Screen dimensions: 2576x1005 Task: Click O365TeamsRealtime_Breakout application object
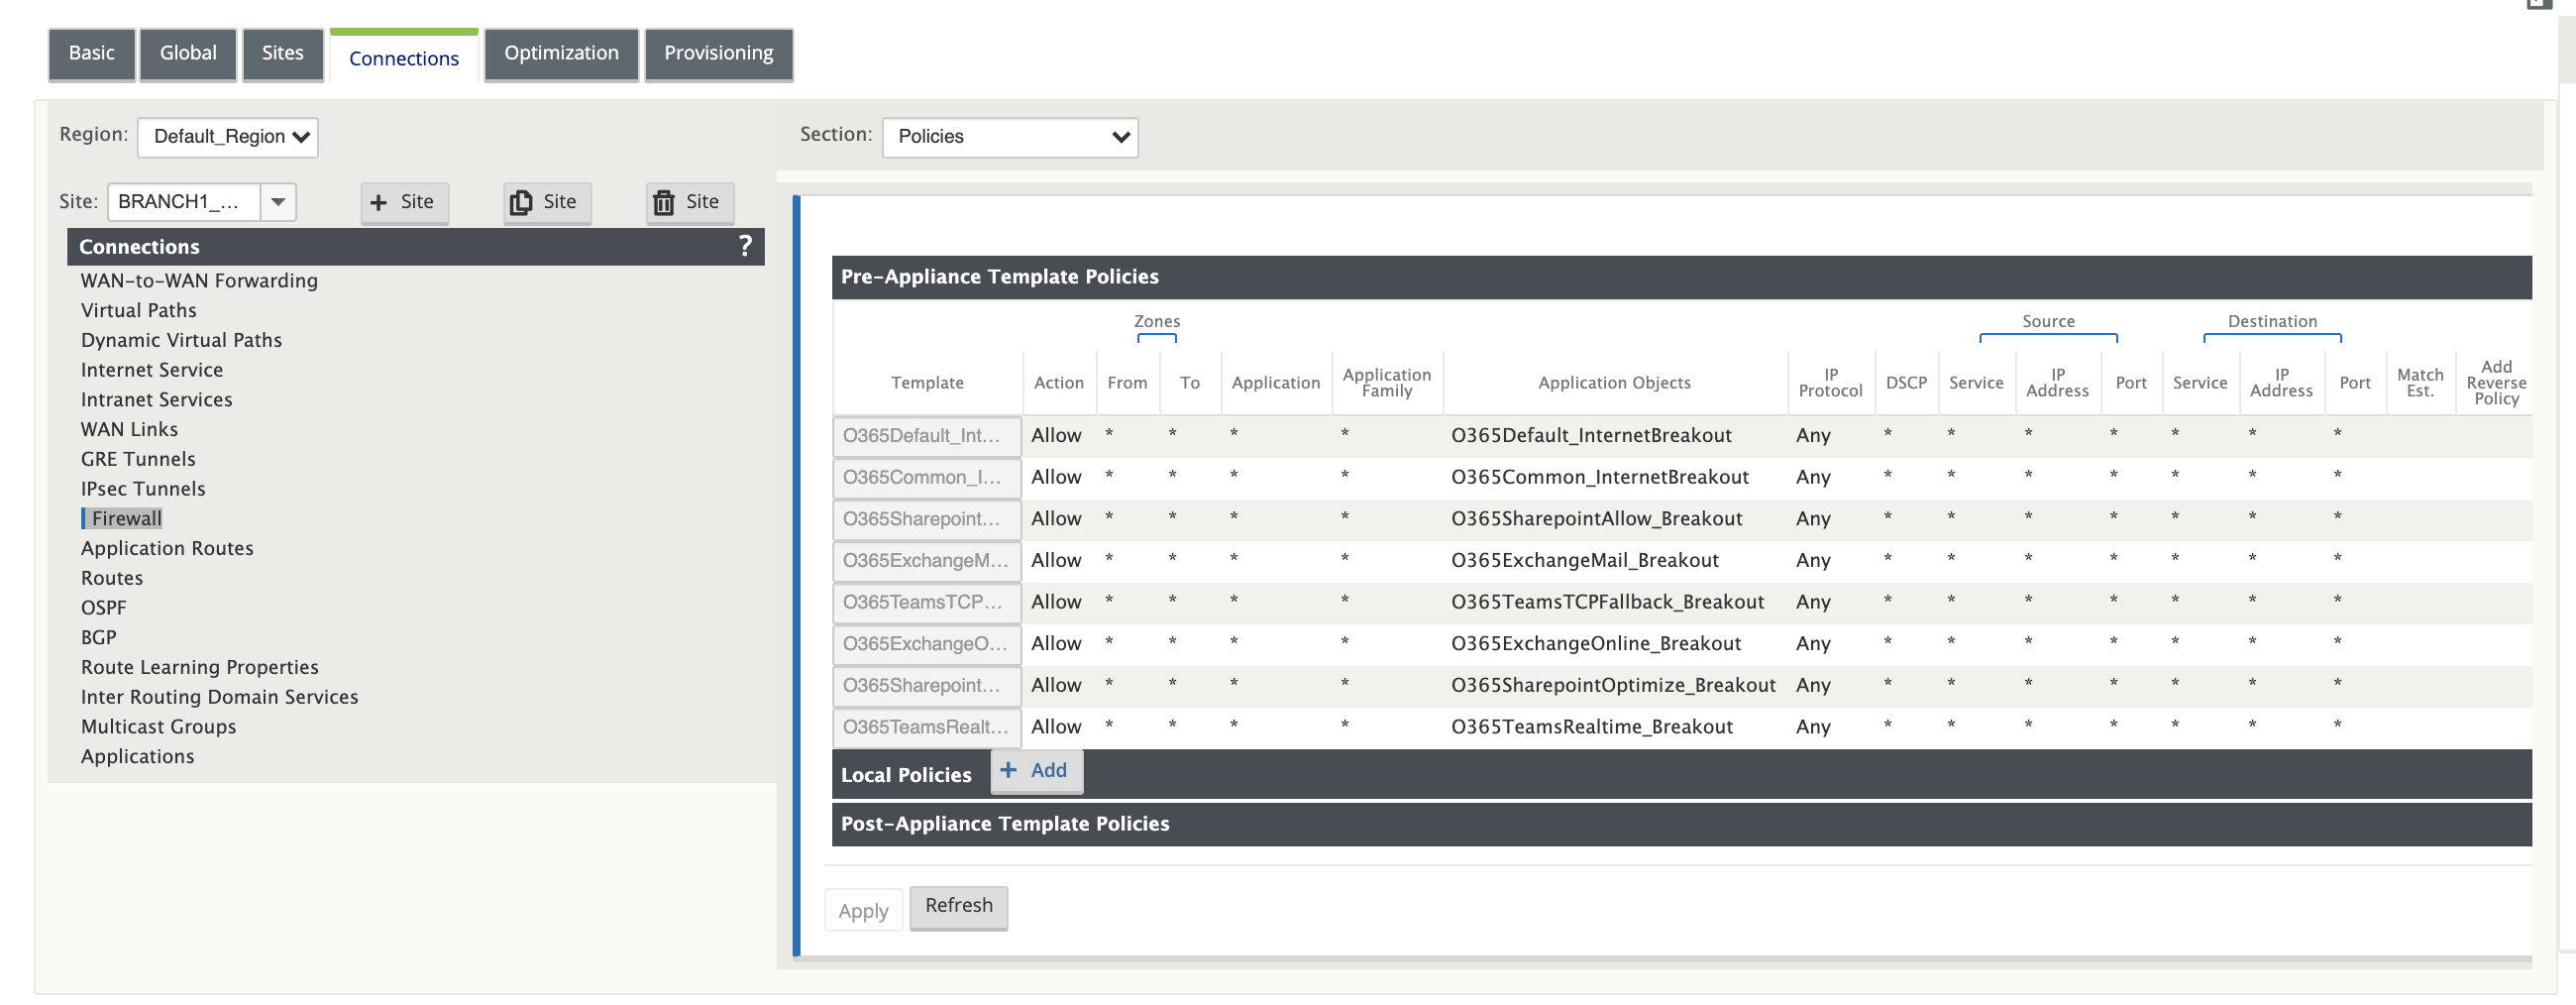(1591, 727)
